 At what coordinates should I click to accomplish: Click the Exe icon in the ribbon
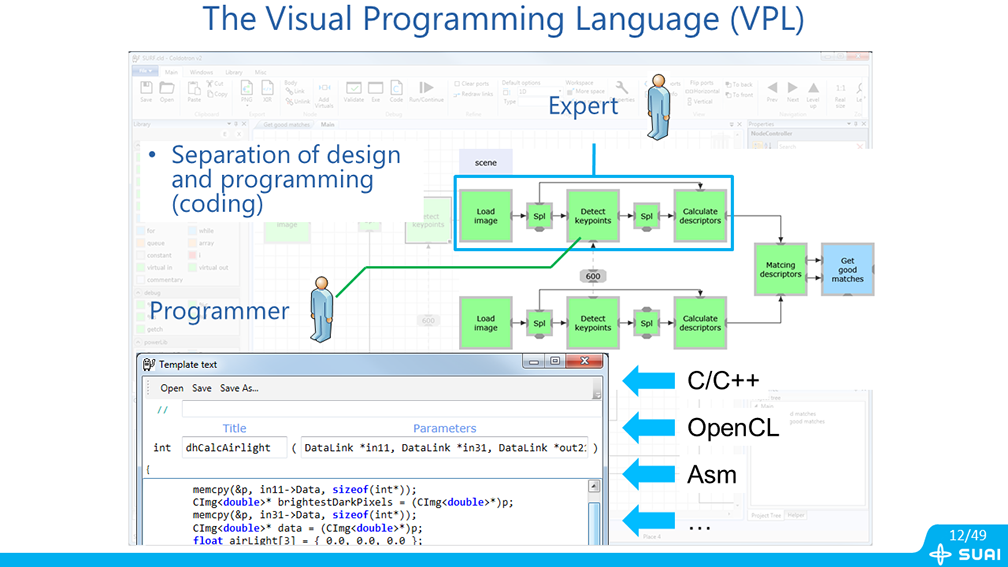coord(376,89)
